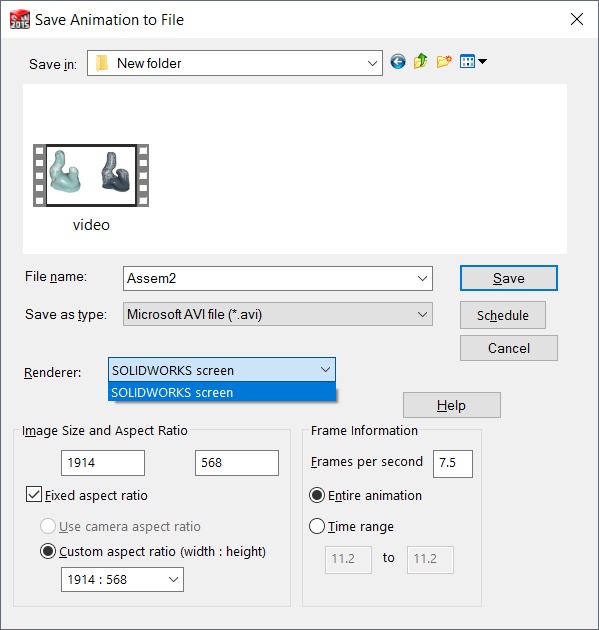Viewport: 599px width, 630px height.
Task: Select Custom aspect ratio radio button
Action: [48, 551]
